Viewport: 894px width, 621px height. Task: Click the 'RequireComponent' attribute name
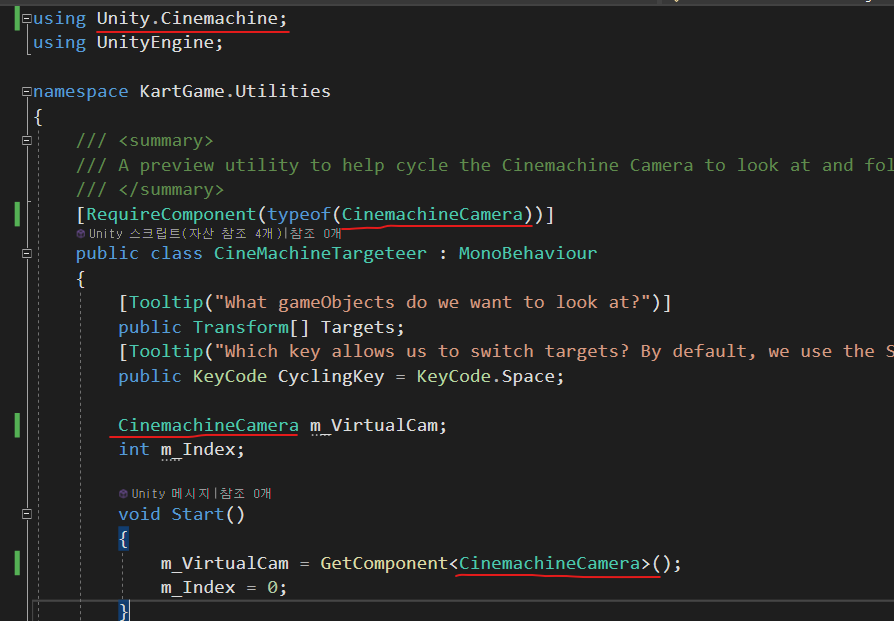click(171, 214)
